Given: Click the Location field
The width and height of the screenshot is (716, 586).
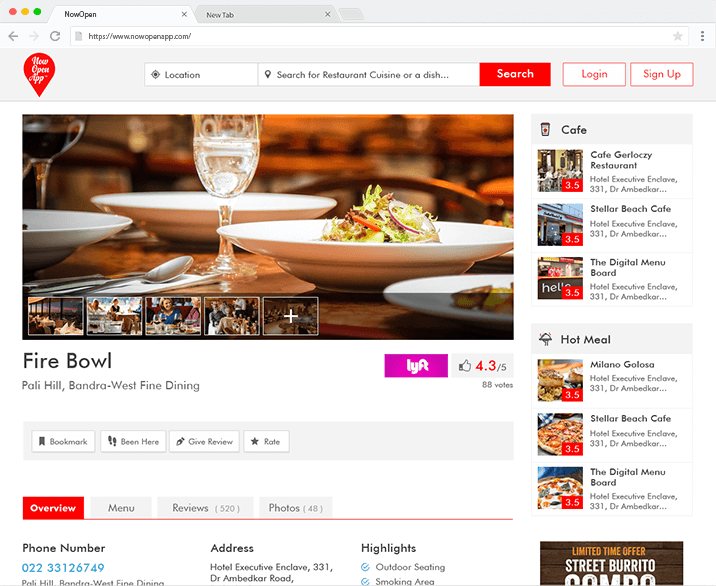Looking at the screenshot, I should (x=201, y=74).
